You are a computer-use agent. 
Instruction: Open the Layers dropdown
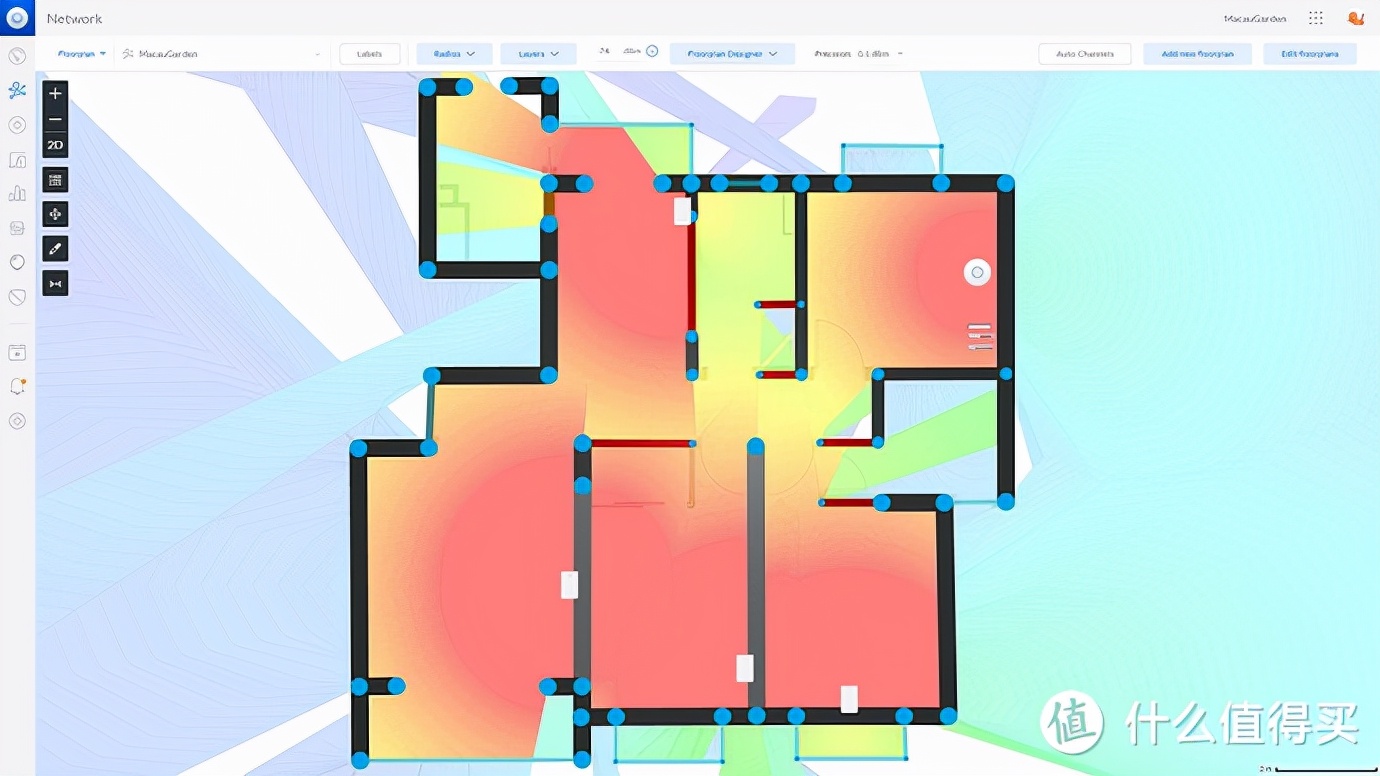[x=538, y=54]
